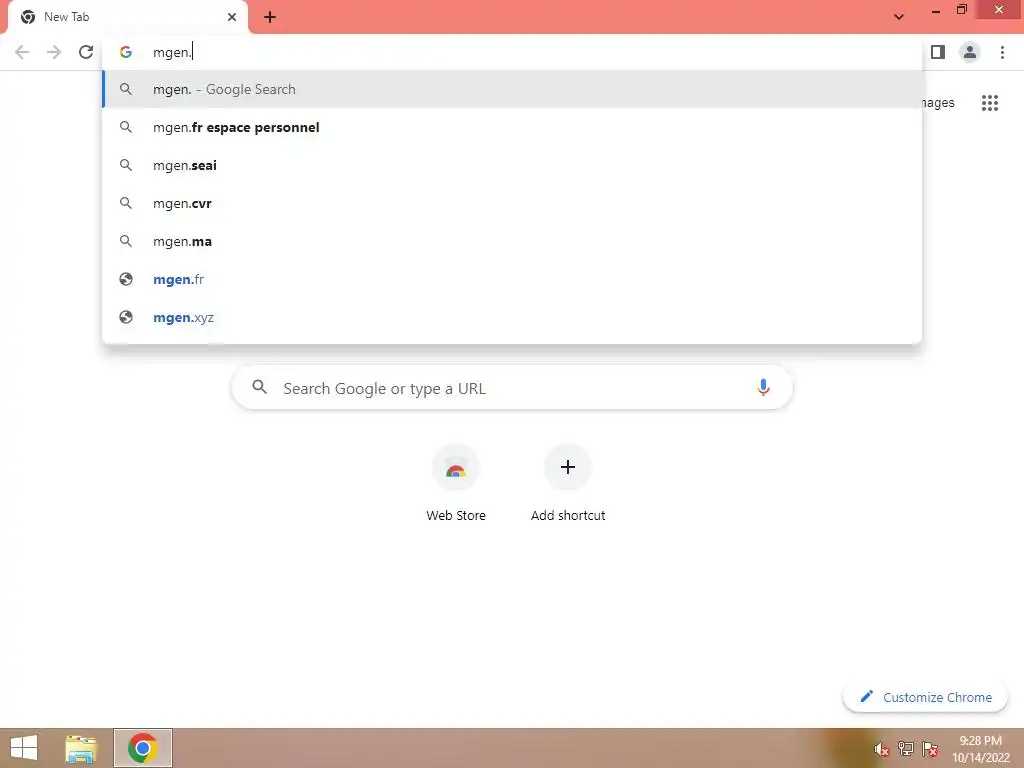Choose suggestion 'mgen.fr espace personnel'
1024x768 pixels.
[512, 127]
